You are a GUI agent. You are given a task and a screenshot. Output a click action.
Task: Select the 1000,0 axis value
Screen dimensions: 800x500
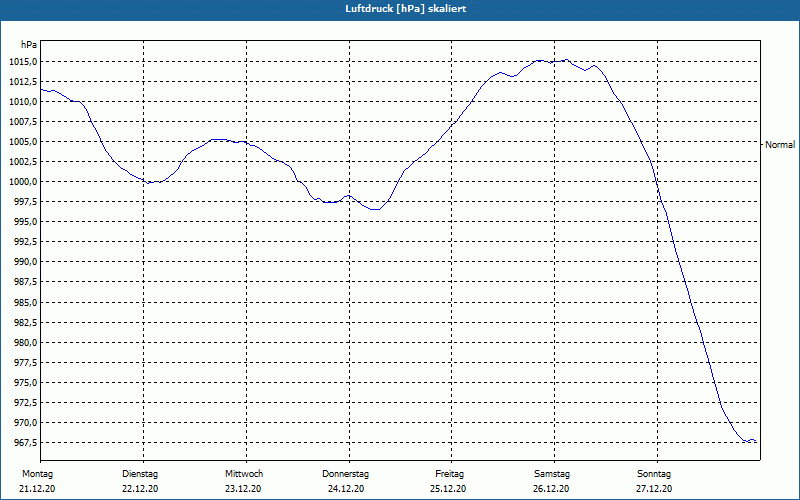tap(23, 182)
